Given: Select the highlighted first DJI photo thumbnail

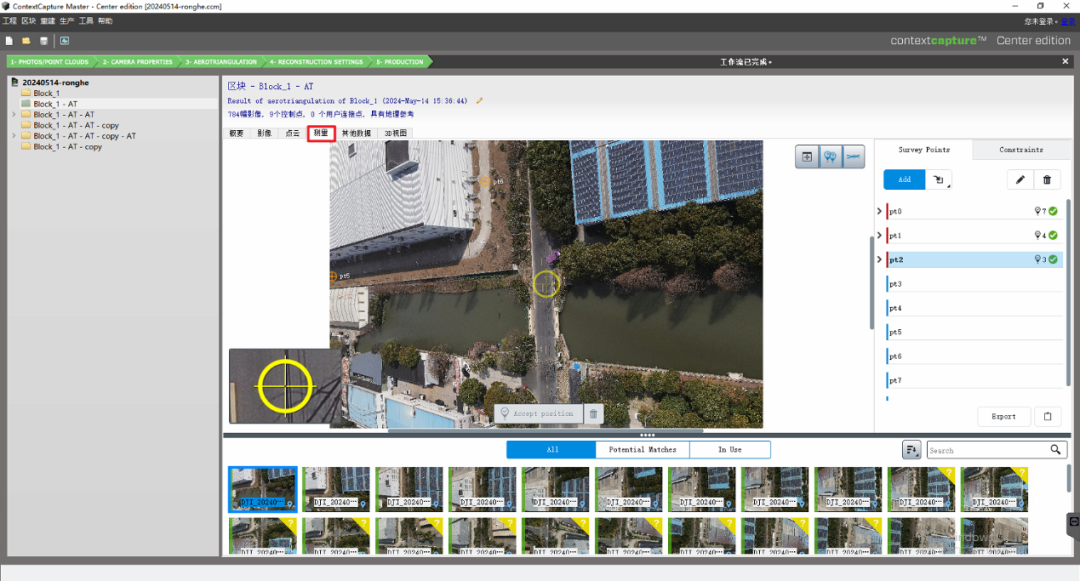Looking at the screenshot, I should (263, 489).
